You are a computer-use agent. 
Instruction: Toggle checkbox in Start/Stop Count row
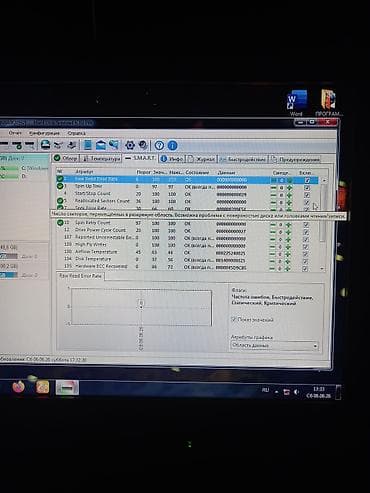click(307, 195)
